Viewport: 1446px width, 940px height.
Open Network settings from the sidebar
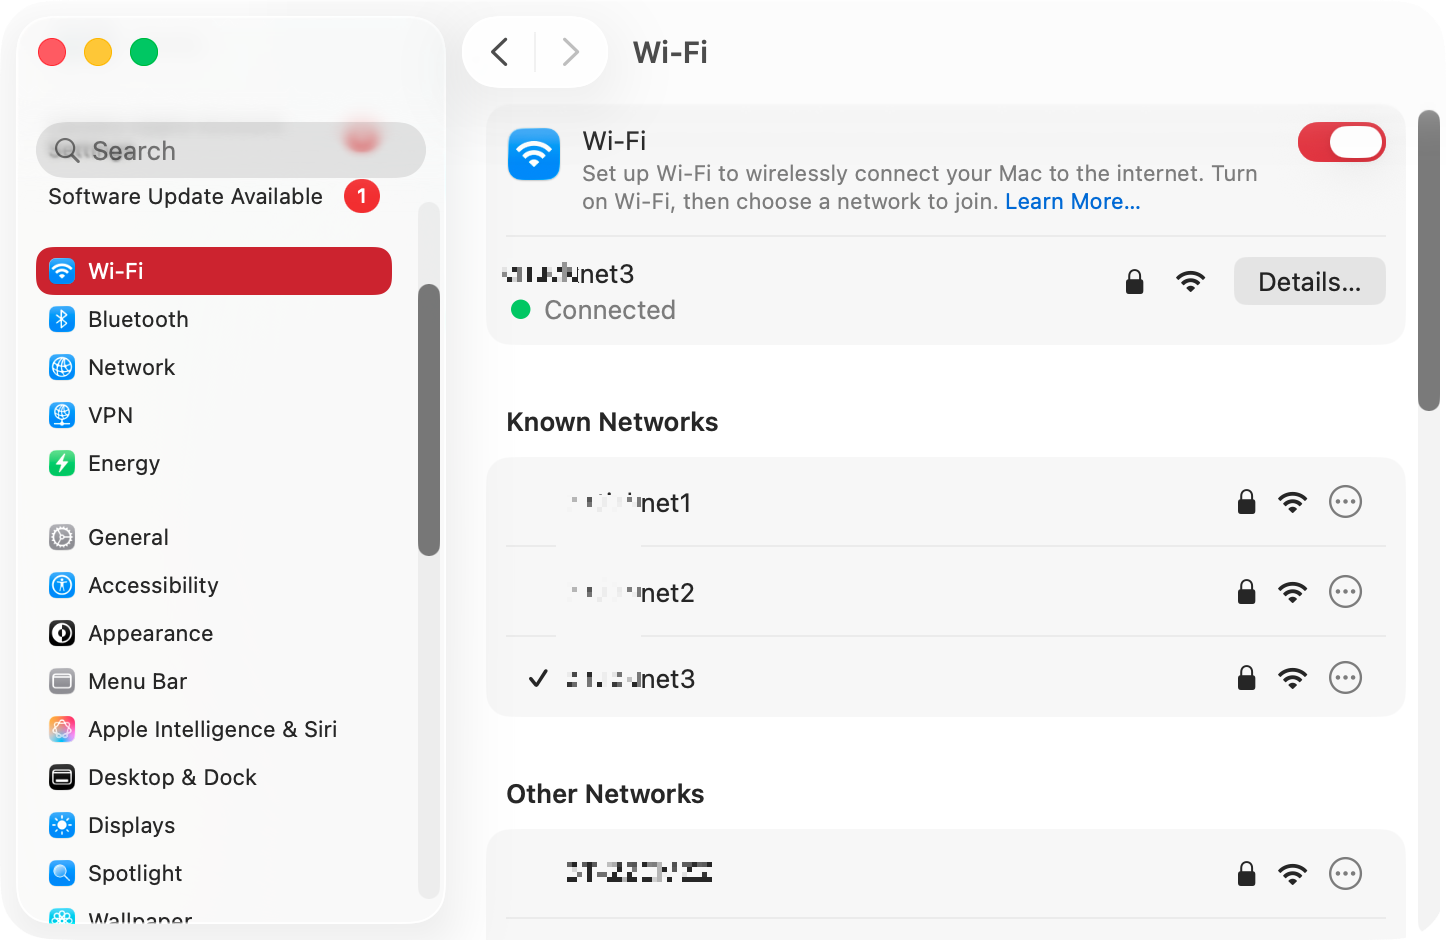62,367
